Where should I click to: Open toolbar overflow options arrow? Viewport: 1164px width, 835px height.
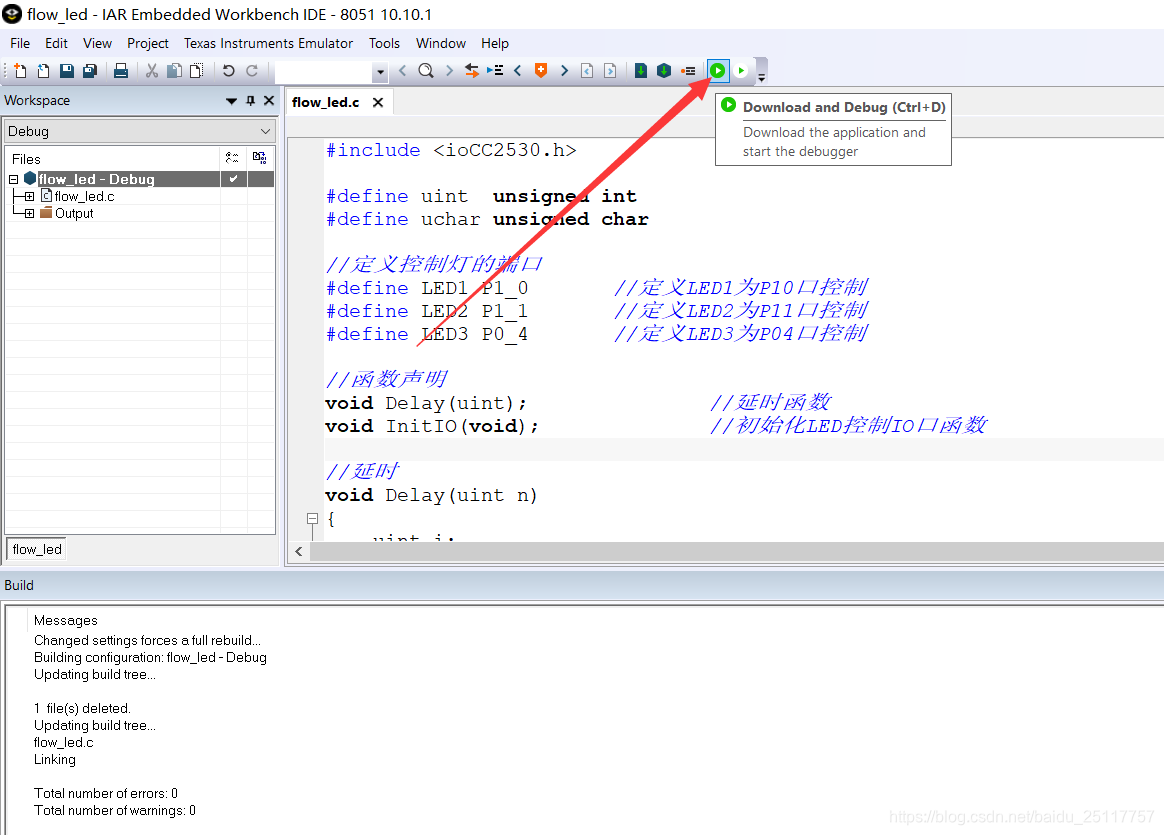[762, 77]
